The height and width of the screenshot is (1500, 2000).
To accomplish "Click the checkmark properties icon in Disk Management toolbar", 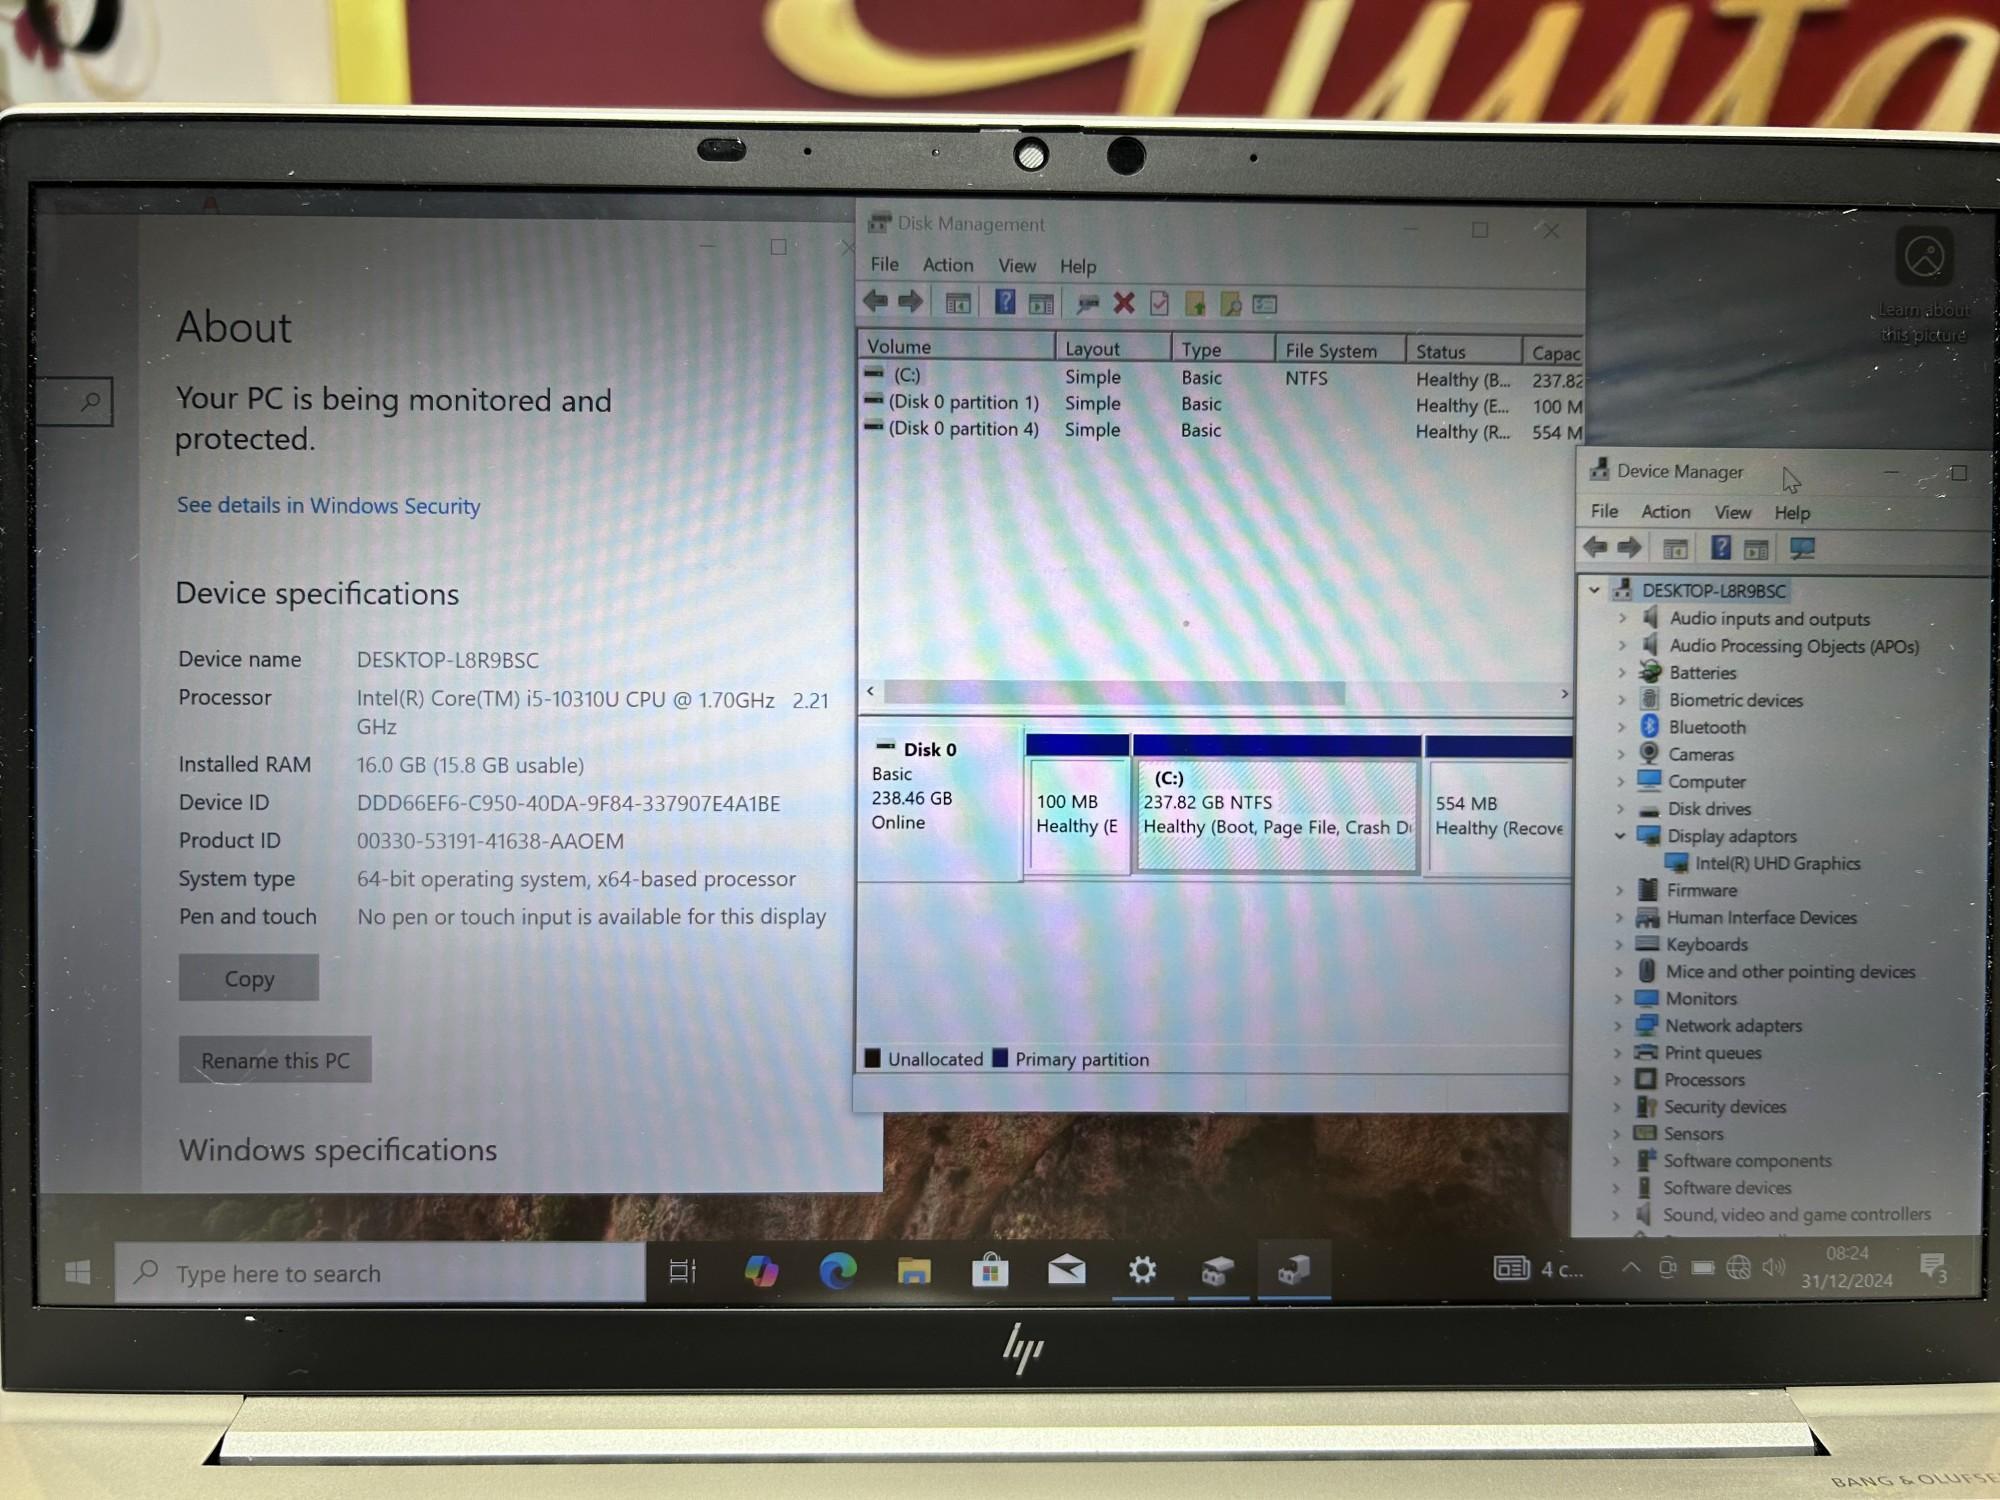I will [1159, 303].
